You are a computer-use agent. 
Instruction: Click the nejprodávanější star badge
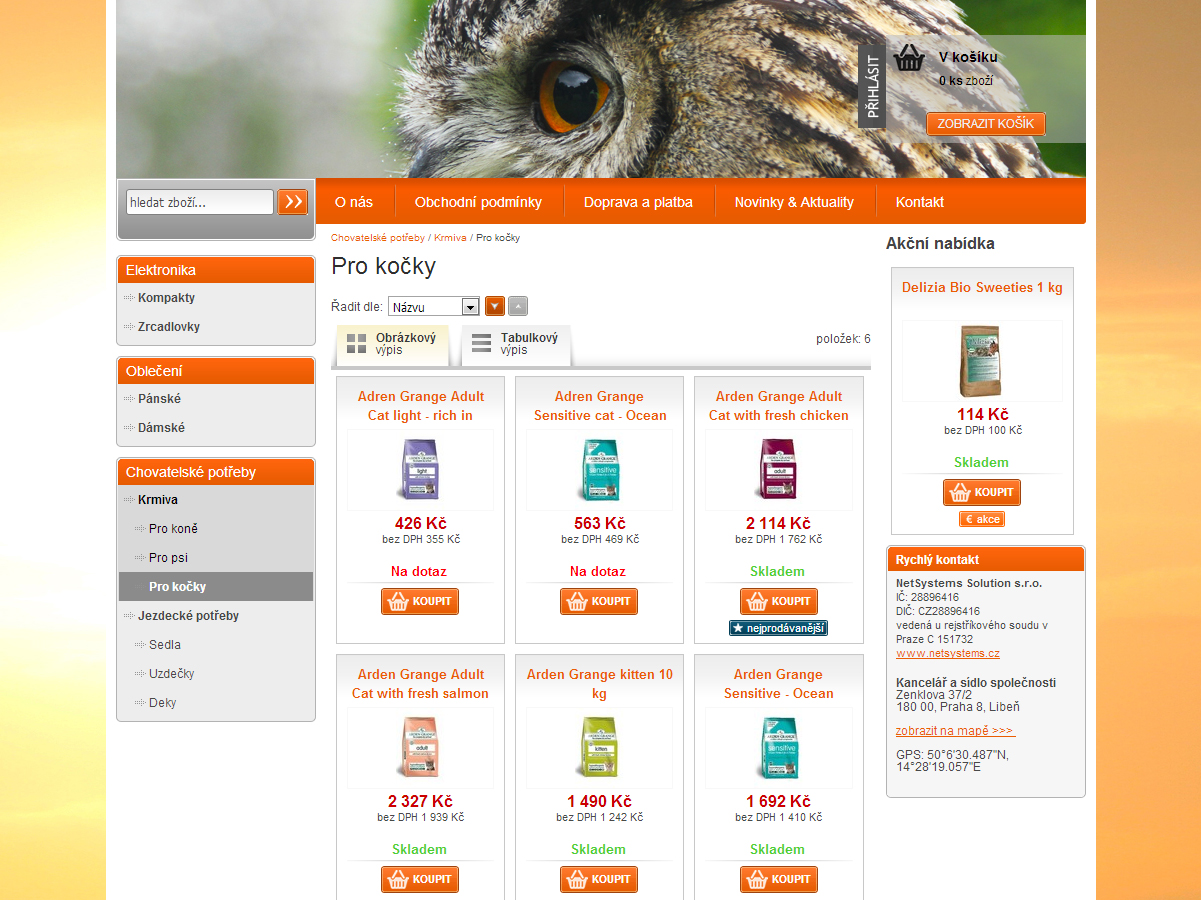click(x=778, y=628)
